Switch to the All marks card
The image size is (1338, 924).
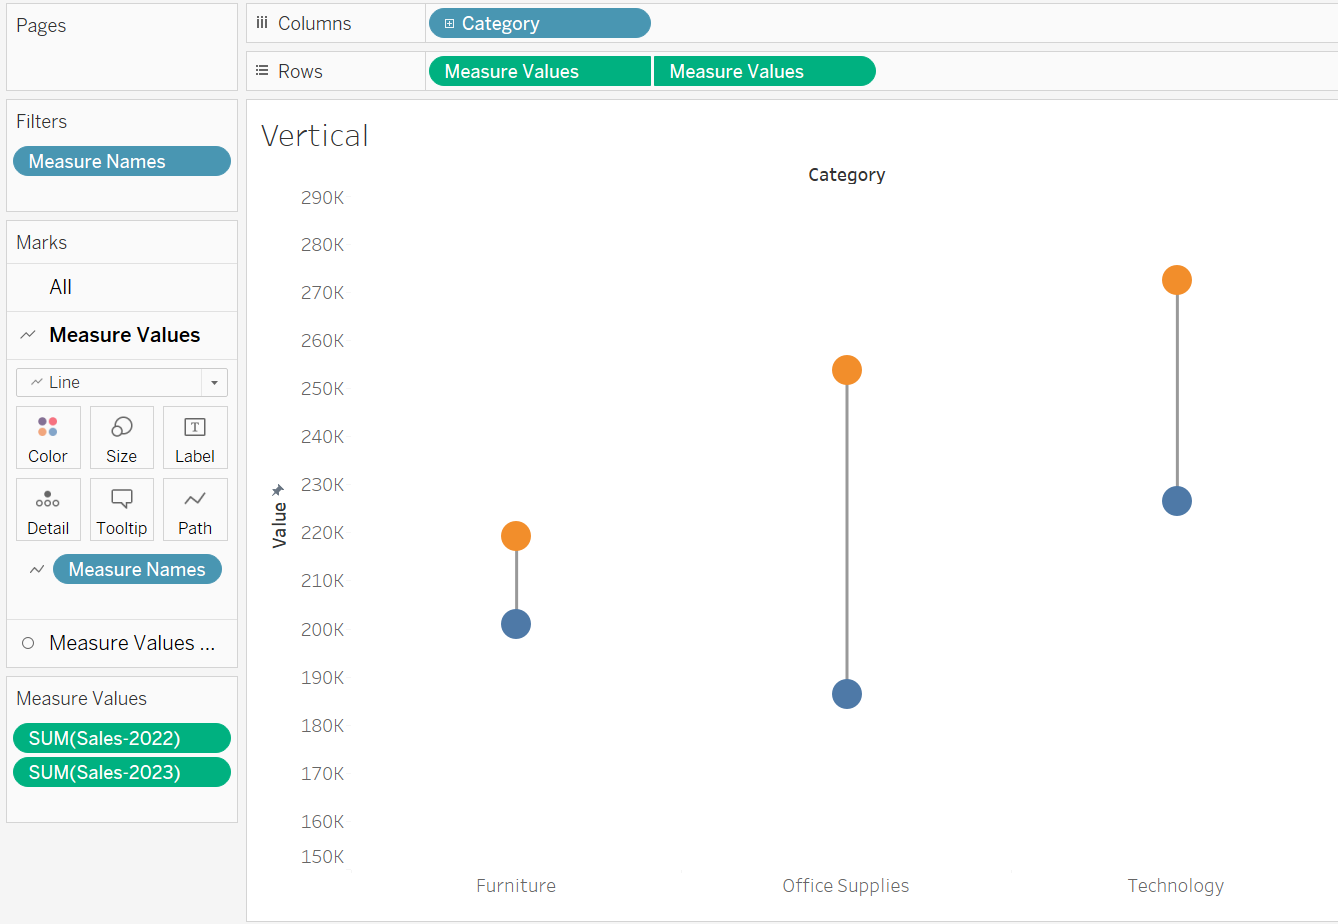58,287
